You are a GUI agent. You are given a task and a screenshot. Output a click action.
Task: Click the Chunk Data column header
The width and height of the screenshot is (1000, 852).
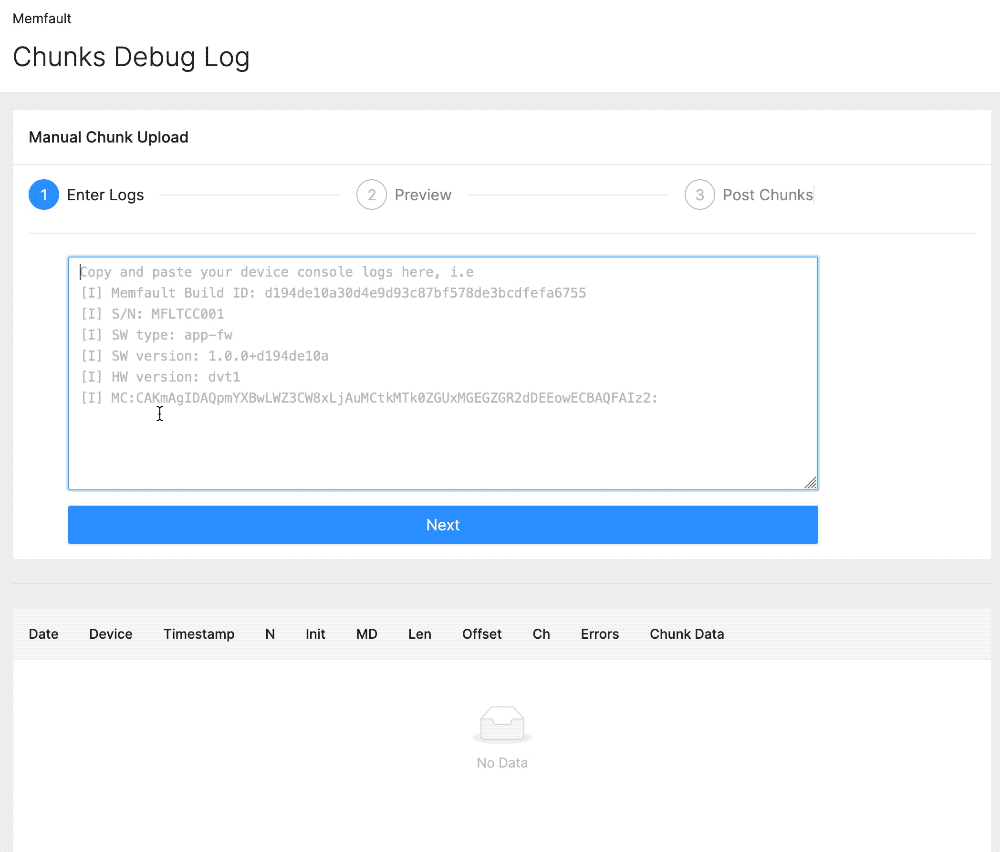coord(687,634)
